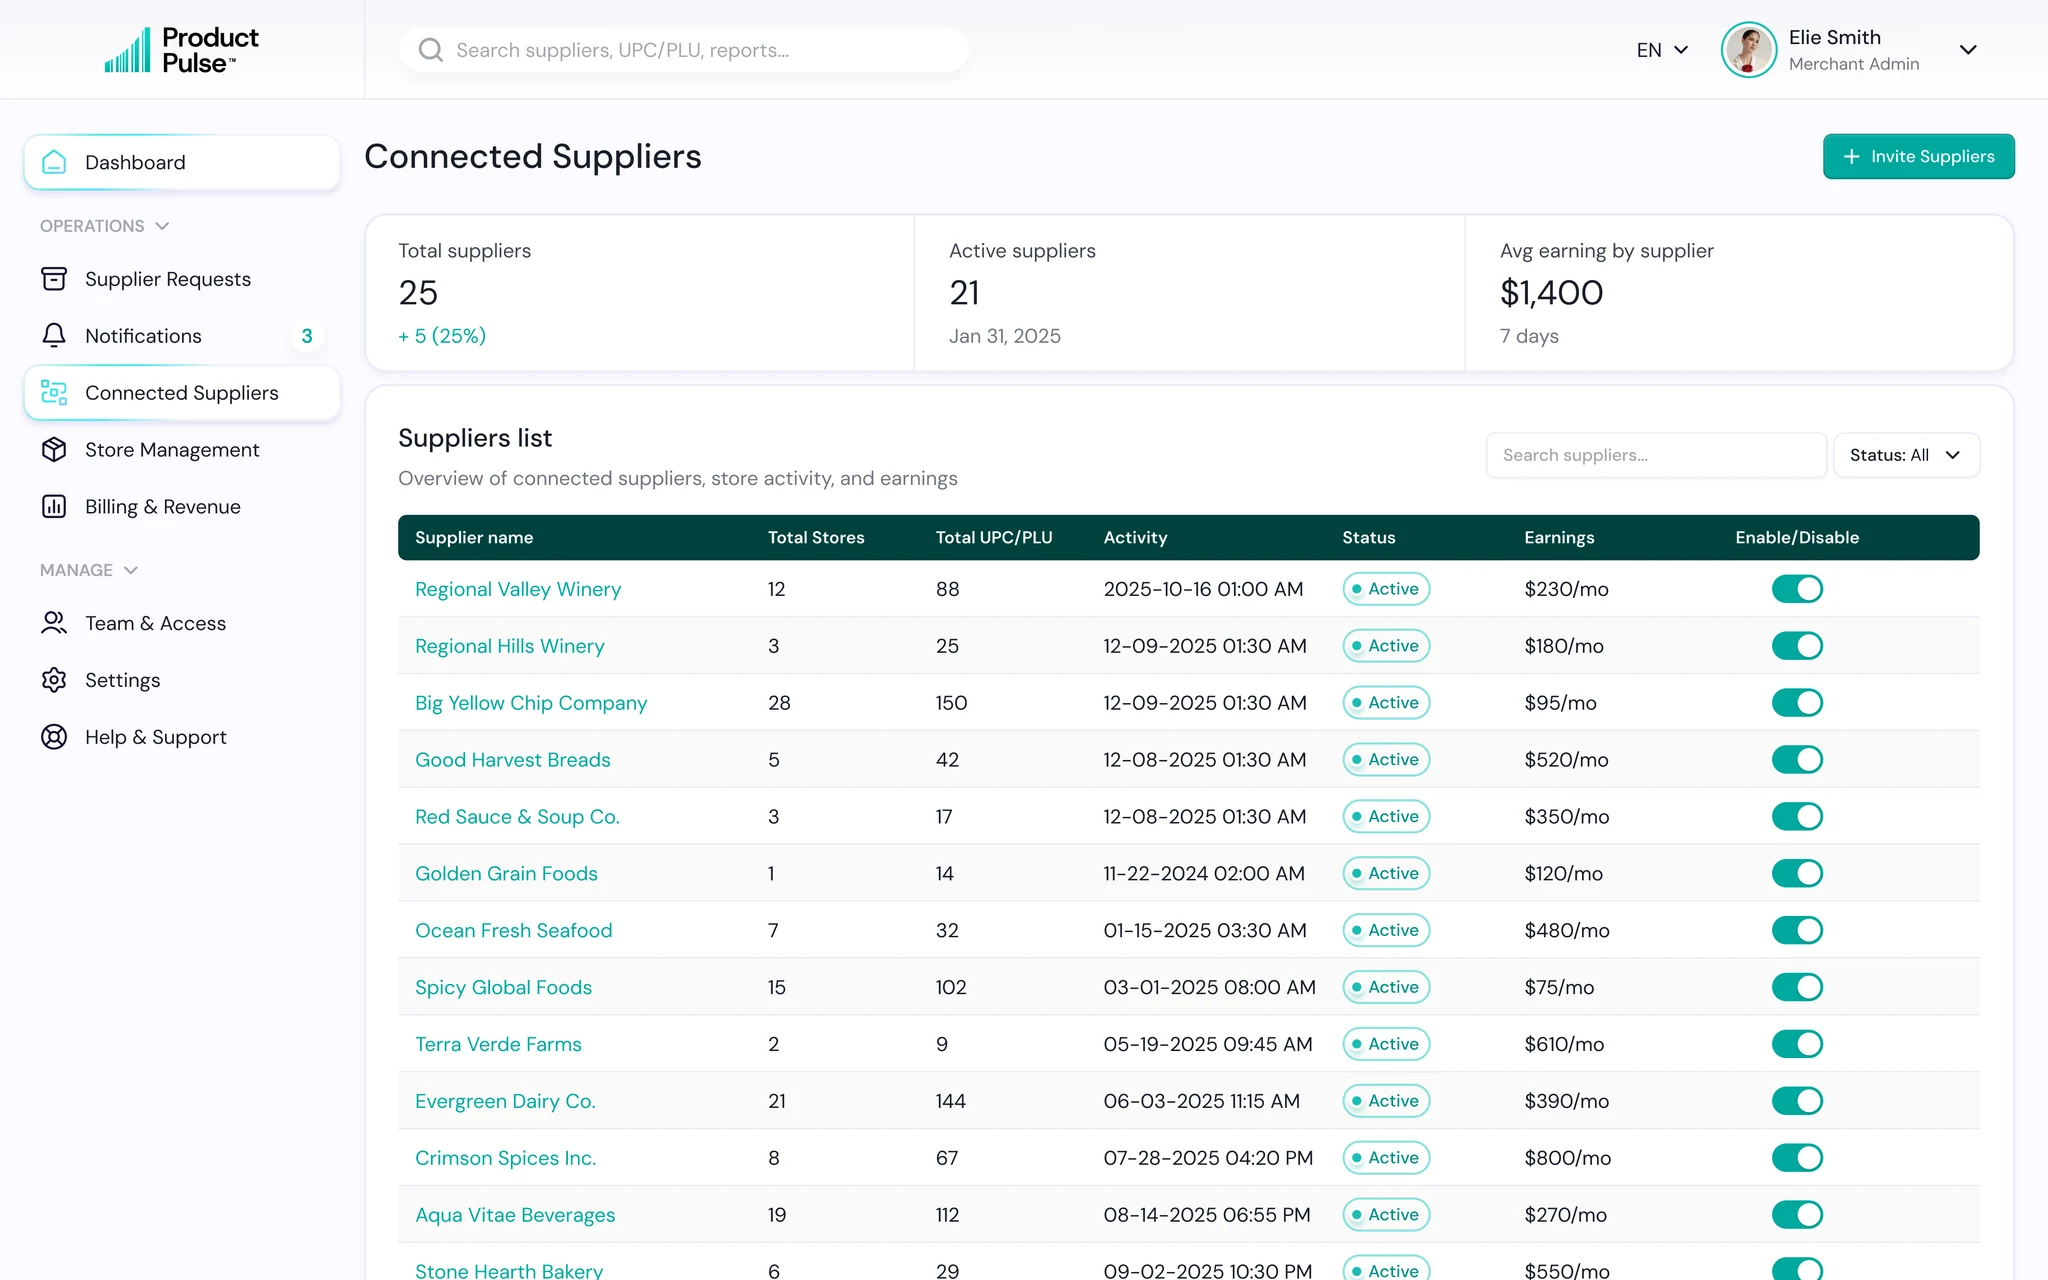Click Aqua Vitae Beverages supplier name
2048x1280 pixels.
[515, 1216]
